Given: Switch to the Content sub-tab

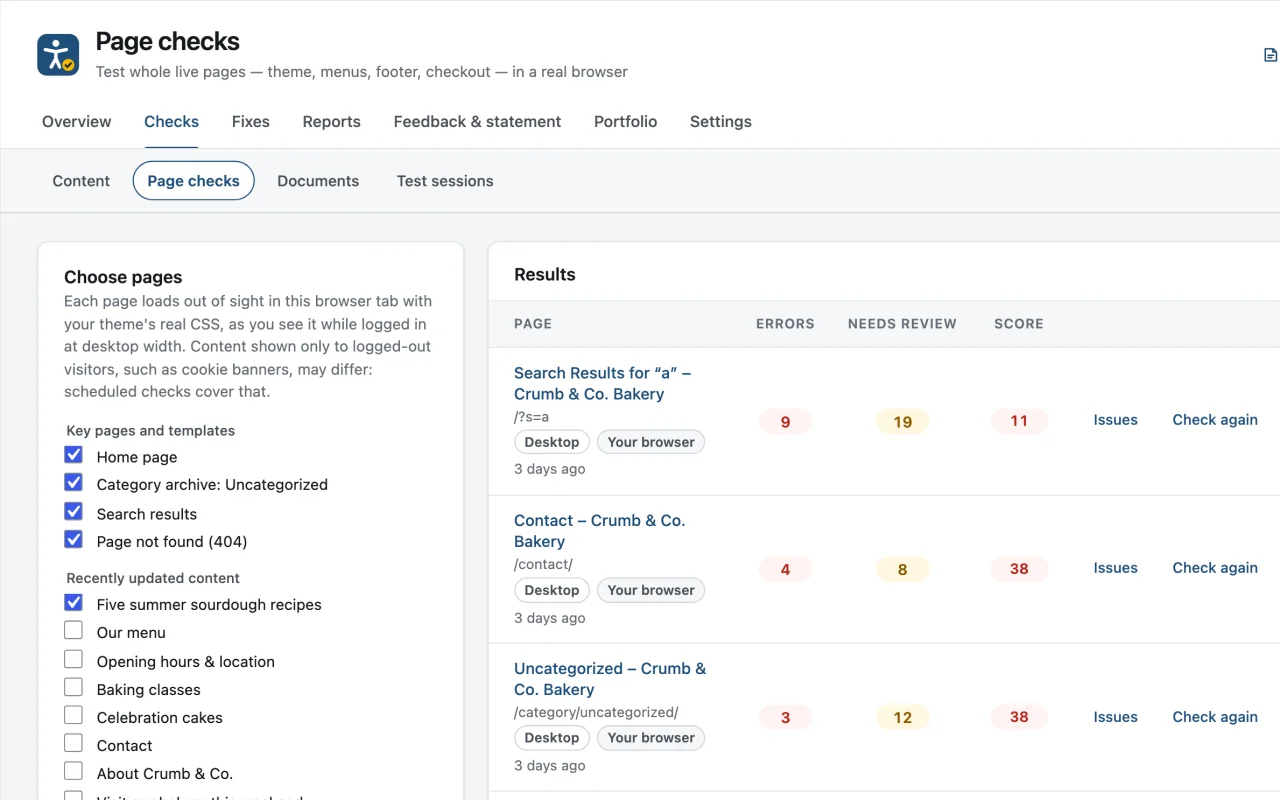Looking at the screenshot, I should (x=81, y=181).
